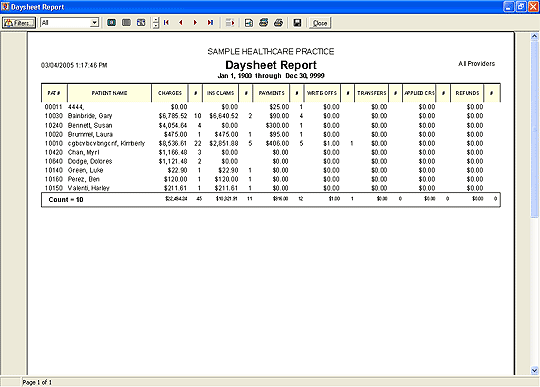Click the report timestamp 03/04/2005
The width and height of the screenshot is (540, 387).
[74, 65]
